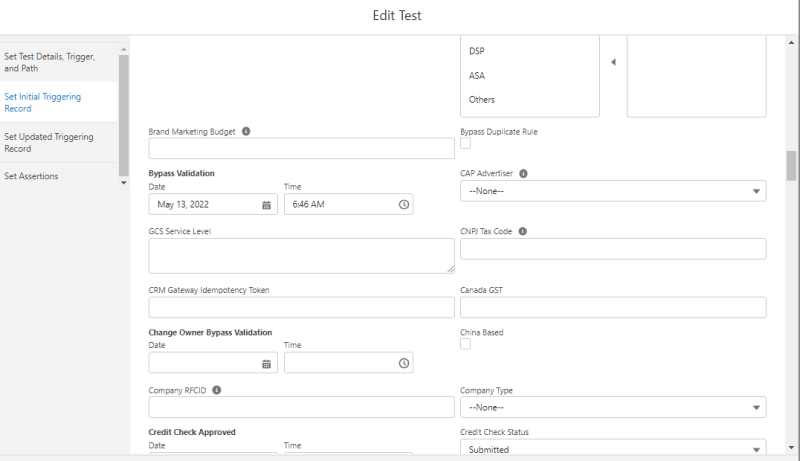Click left arrow to move list item

click(x=613, y=63)
